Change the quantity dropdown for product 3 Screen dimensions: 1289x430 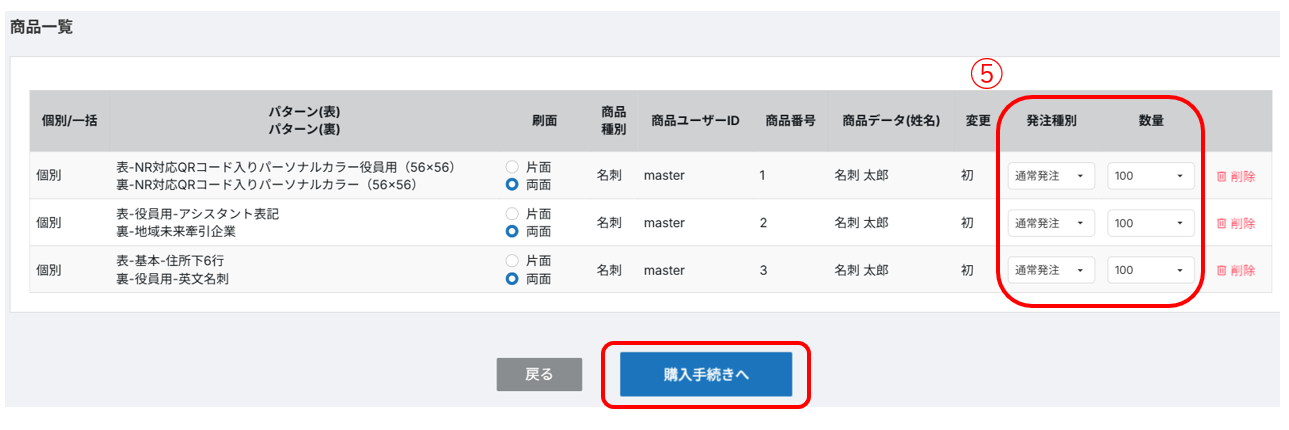pyautogui.click(x=1150, y=270)
